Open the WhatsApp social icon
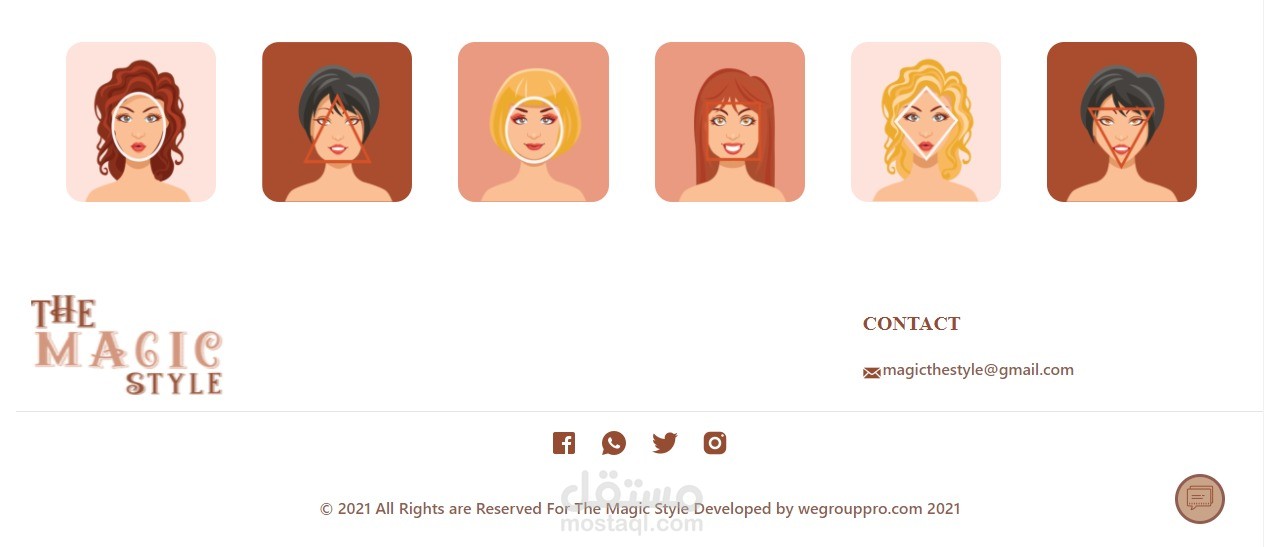Viewport: 1264px width, 547px height. [614, 443]
